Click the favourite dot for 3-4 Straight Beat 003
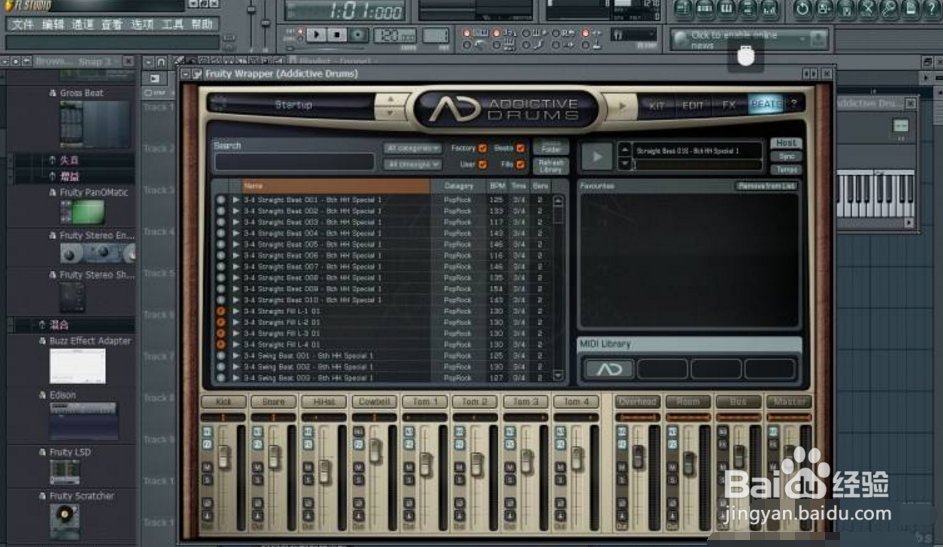Viewport: 943px width, 547px height. pos(221,222)
